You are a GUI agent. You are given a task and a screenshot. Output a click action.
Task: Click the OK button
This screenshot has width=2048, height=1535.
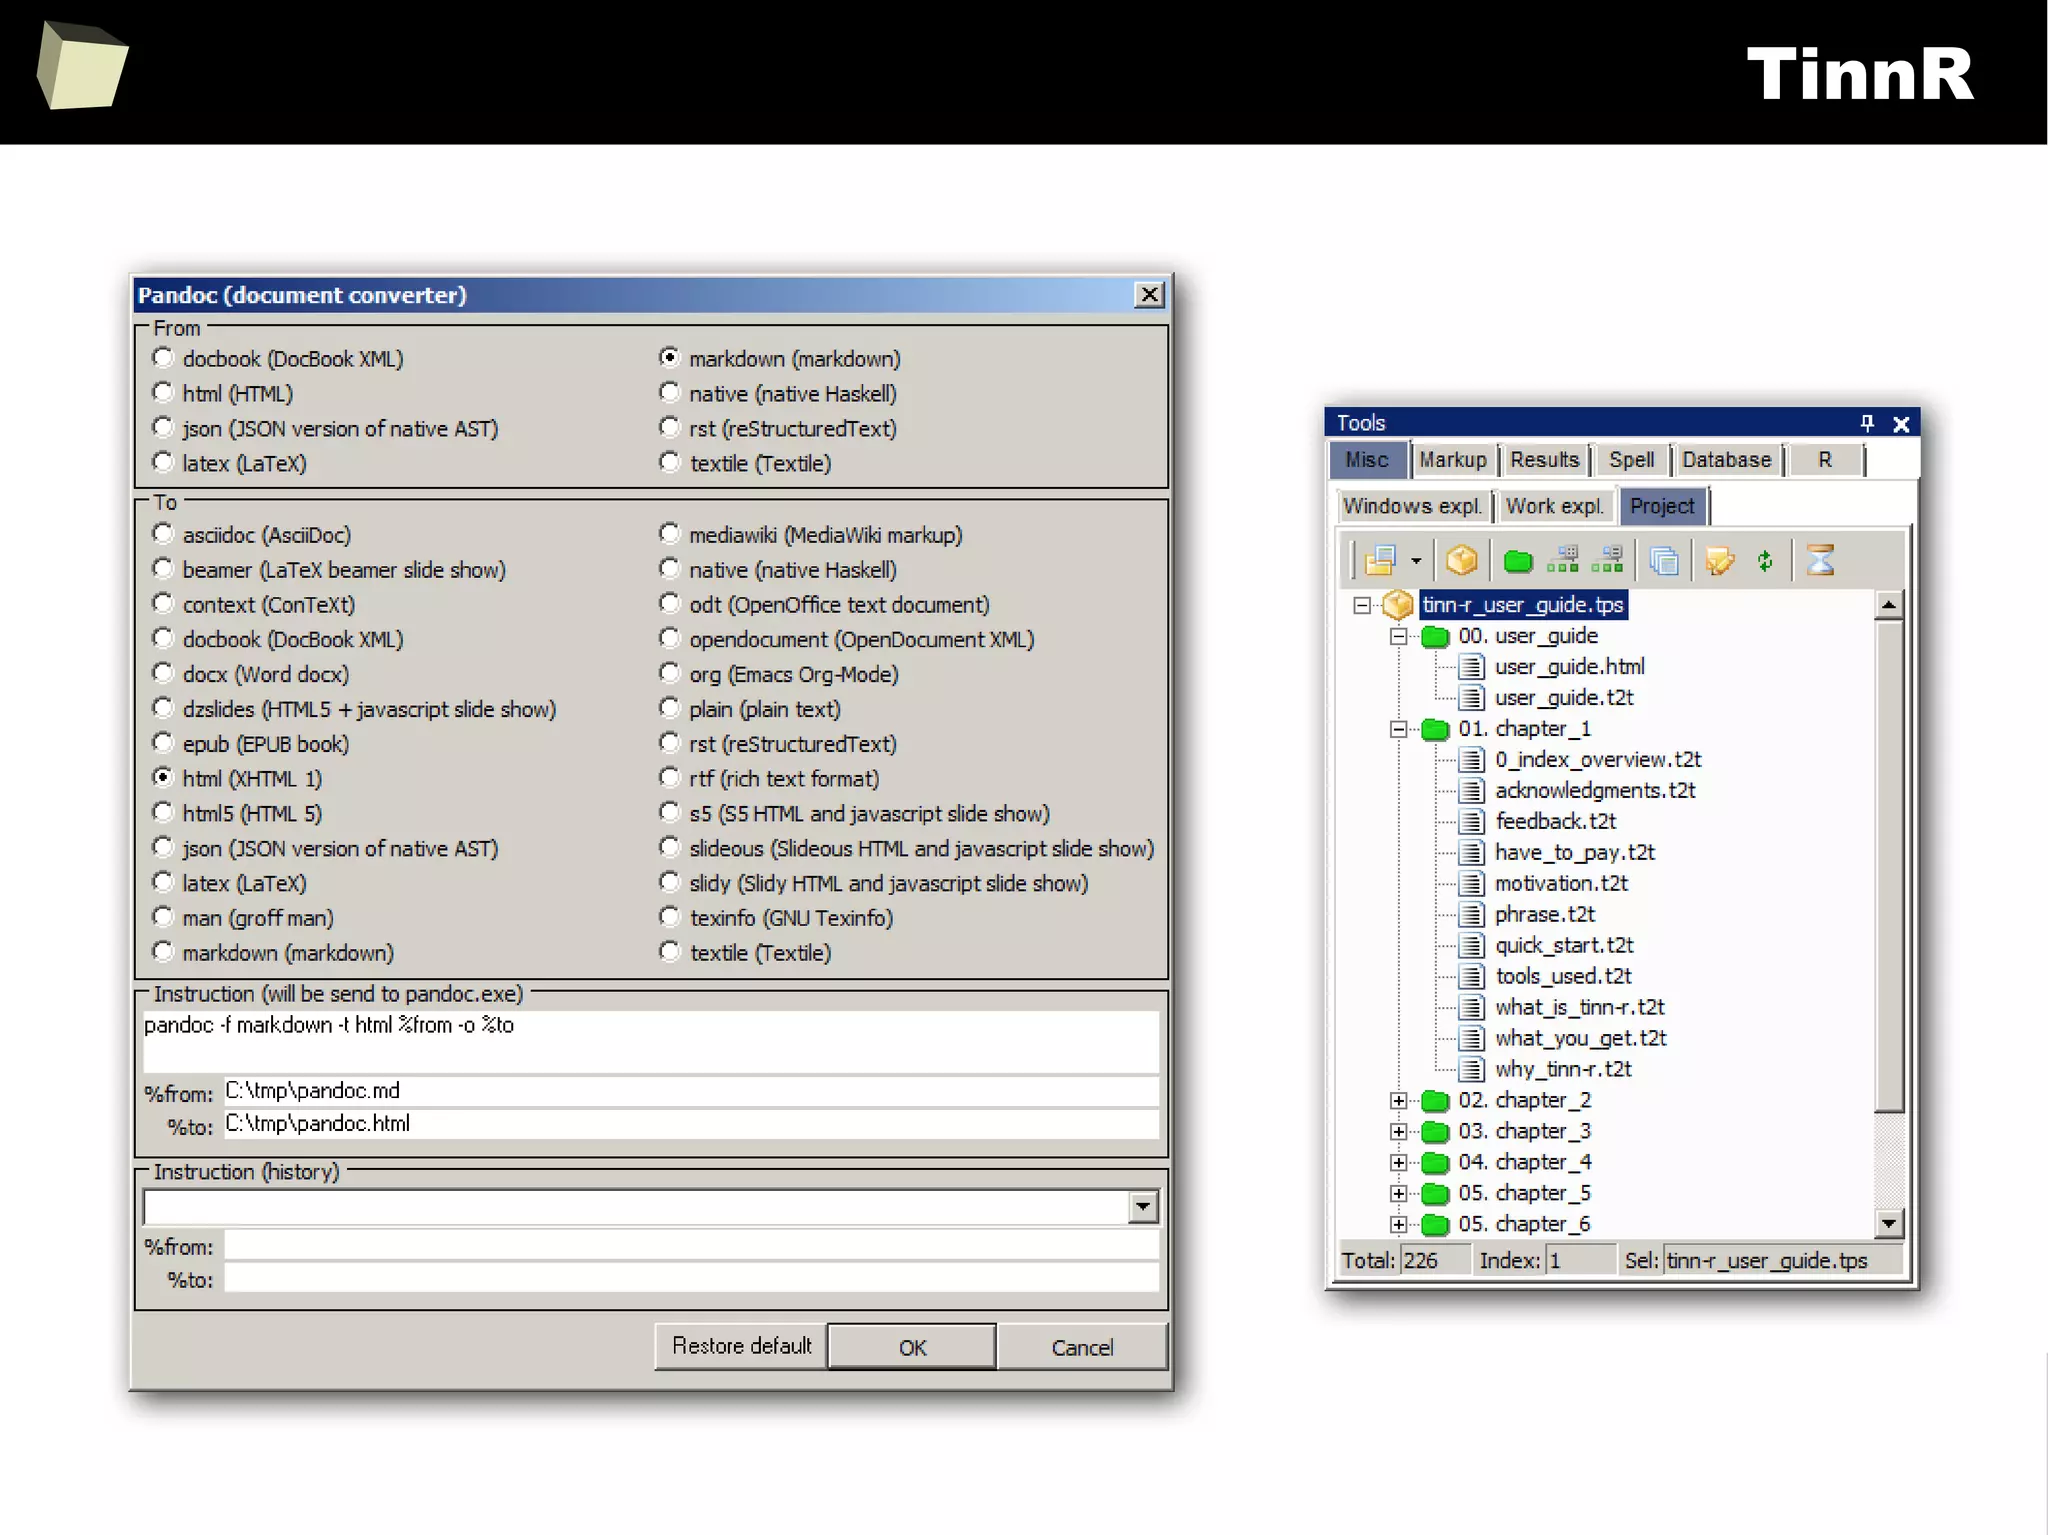[912, 1347]
